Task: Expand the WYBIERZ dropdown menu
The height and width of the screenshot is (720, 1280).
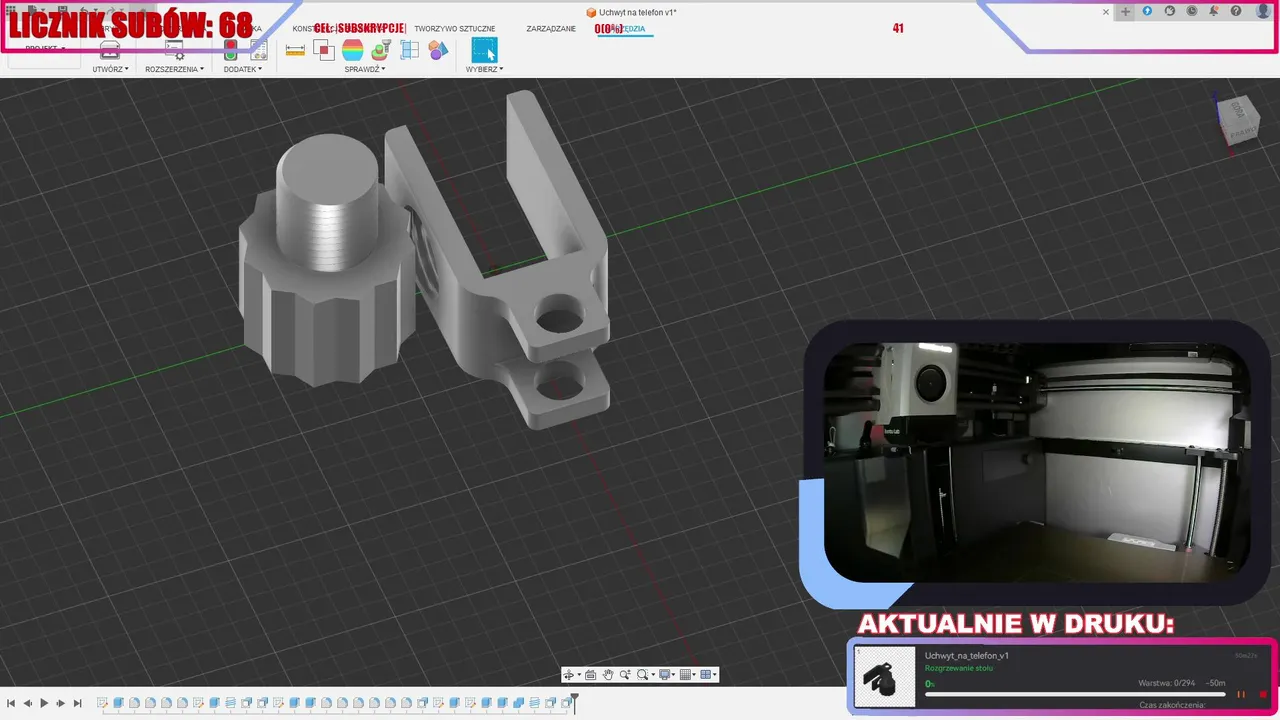Action: [484, 69]
